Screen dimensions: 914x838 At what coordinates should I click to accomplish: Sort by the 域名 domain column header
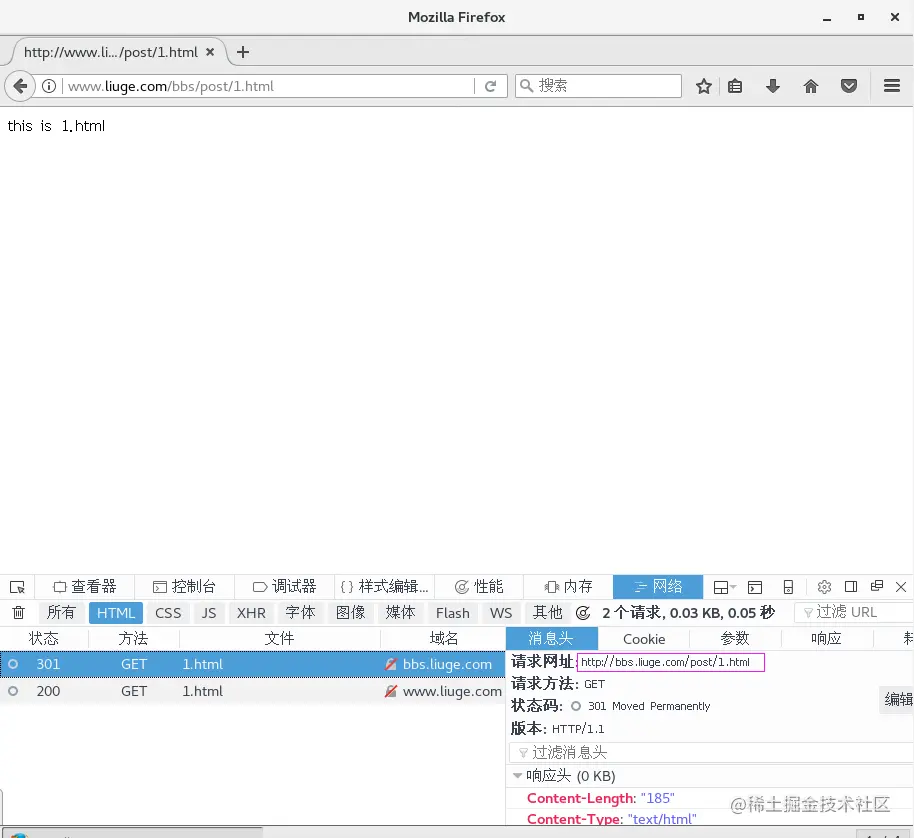point(444,639)
